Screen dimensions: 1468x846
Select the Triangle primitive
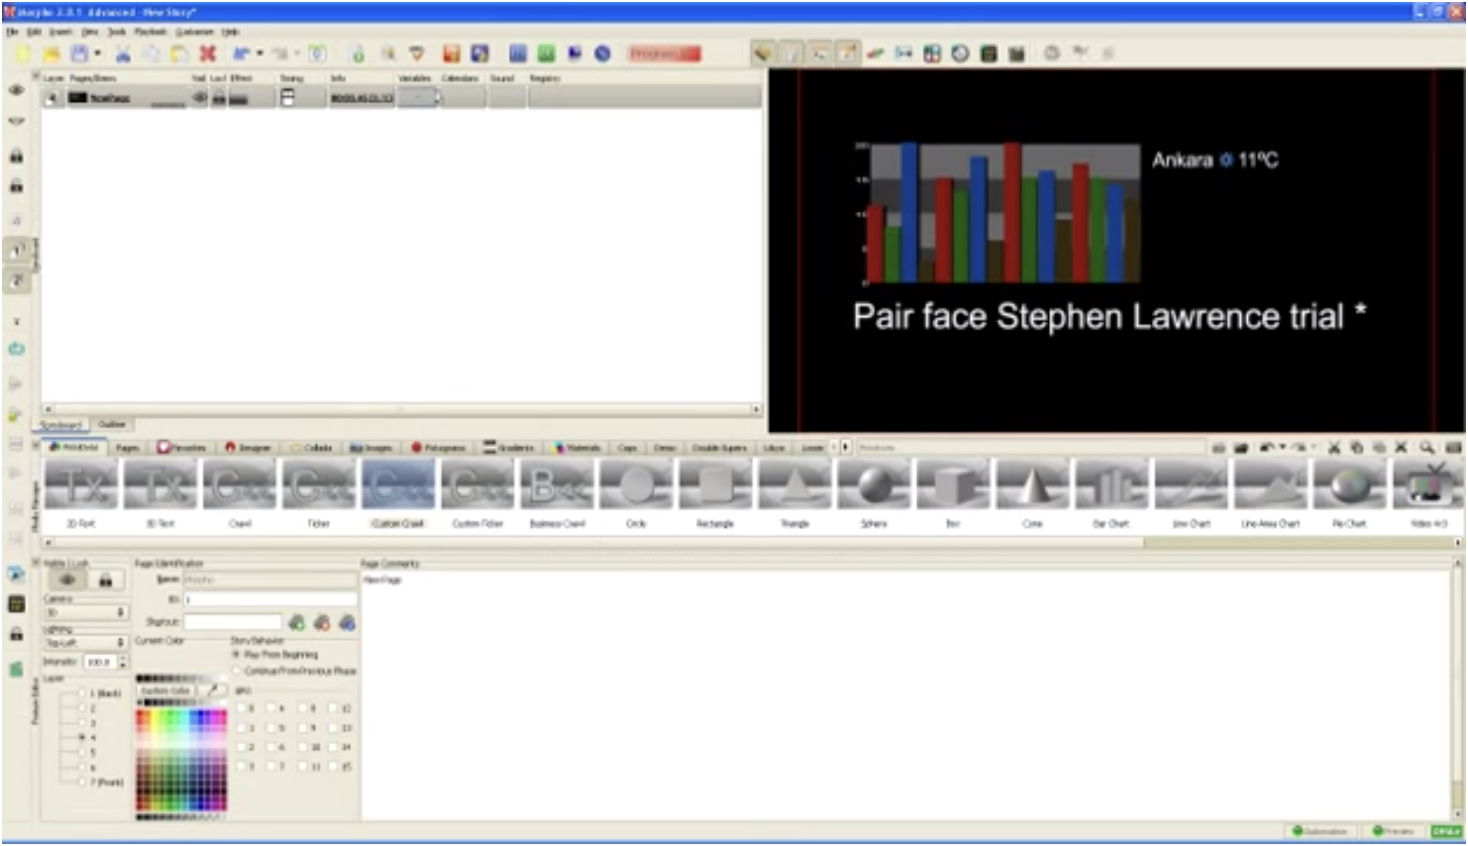pos(795,494)
